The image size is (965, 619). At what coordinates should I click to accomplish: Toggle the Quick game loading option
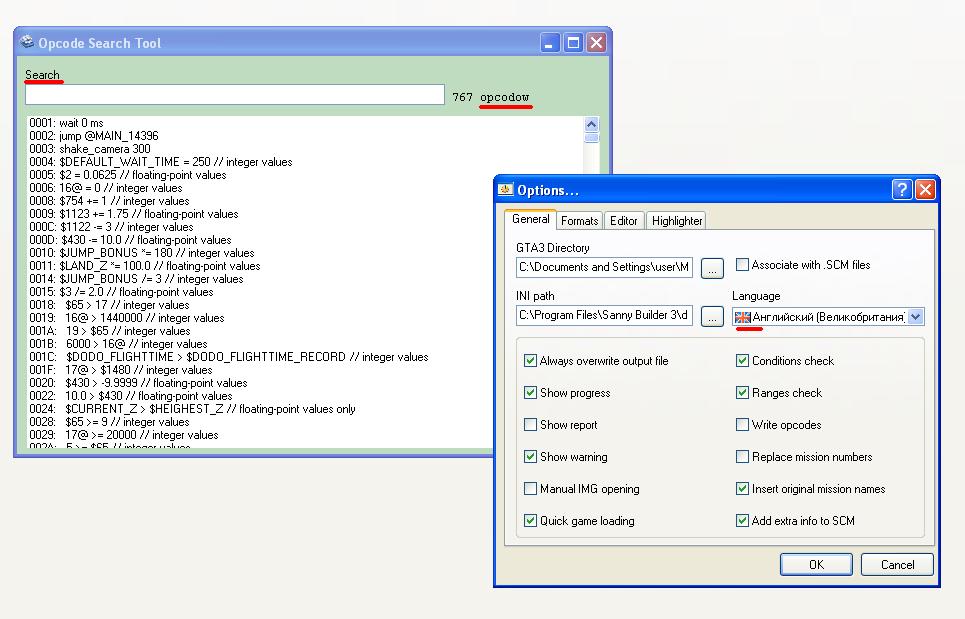tap(531, 521)
